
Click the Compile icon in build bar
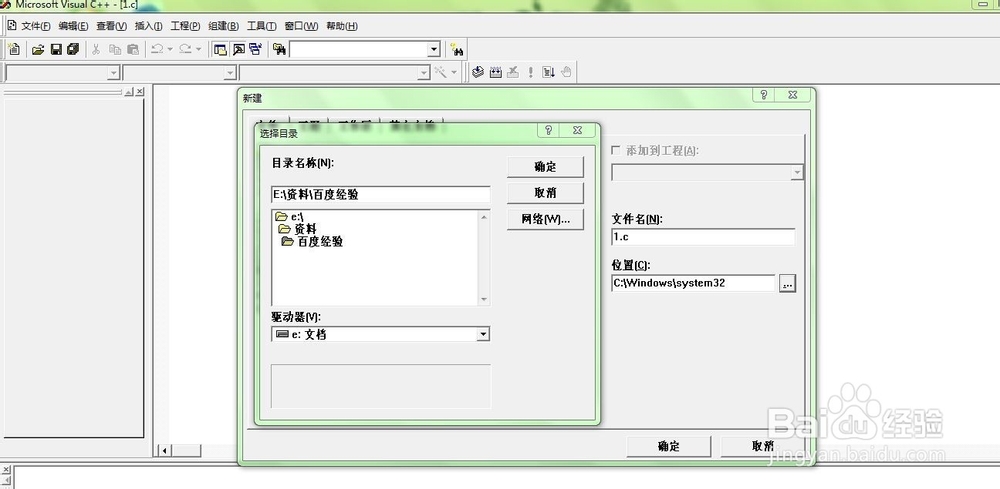point(478,72)
